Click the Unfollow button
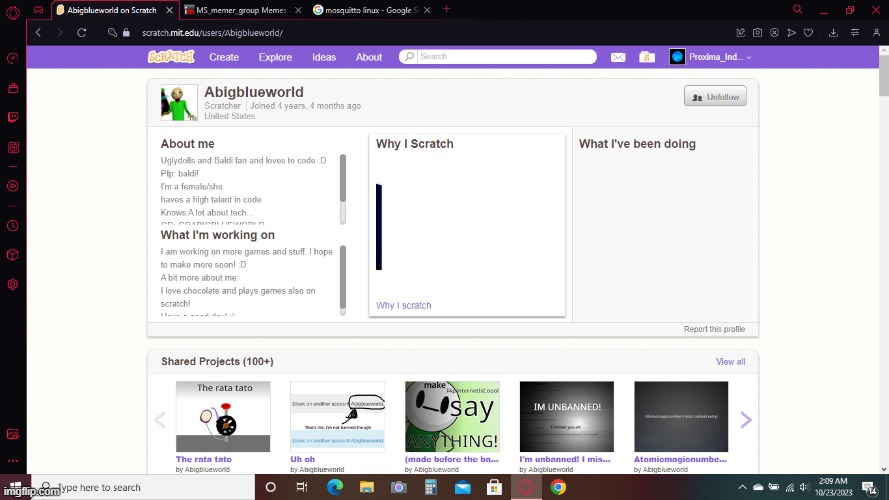This screenshot has height=500, width=889. (715, 97)
